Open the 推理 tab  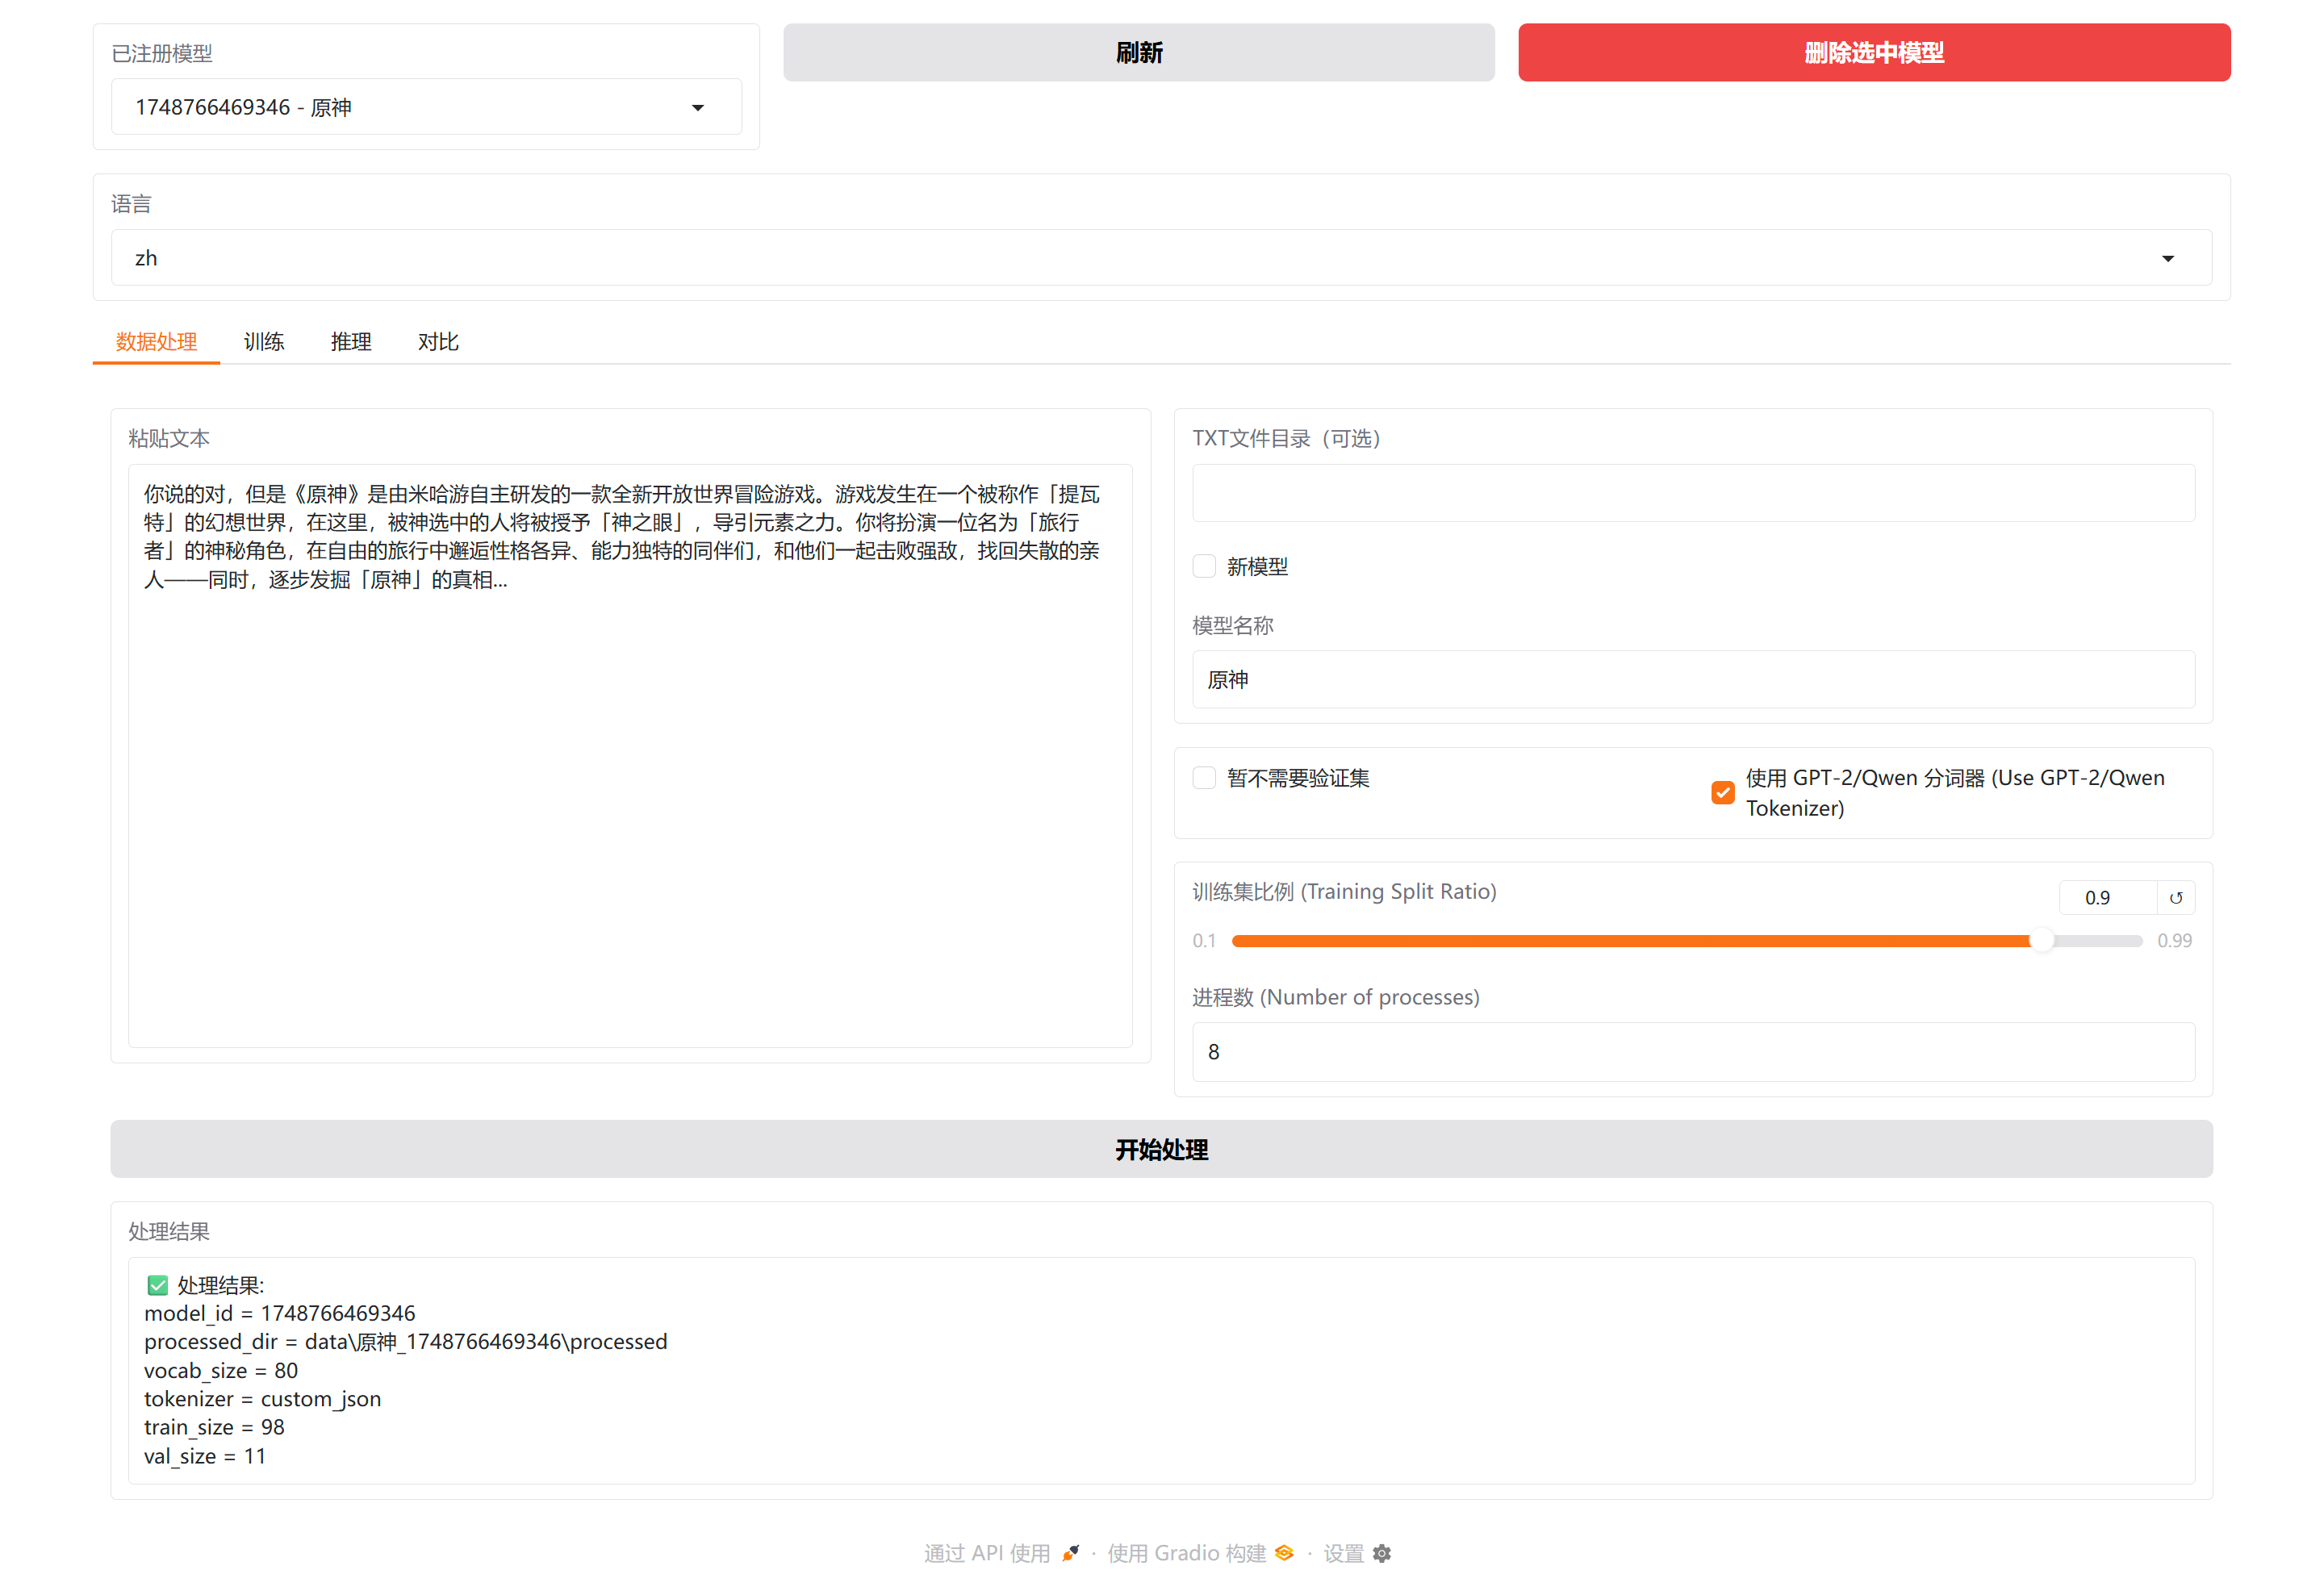351,342
